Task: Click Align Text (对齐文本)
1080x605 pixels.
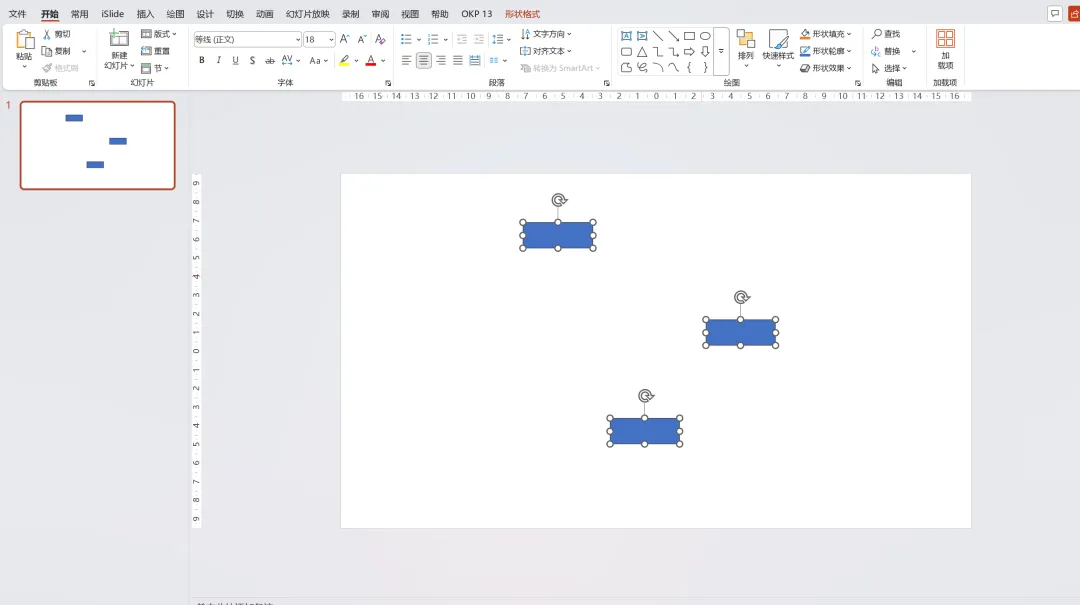Action: (x=546, y=51)
